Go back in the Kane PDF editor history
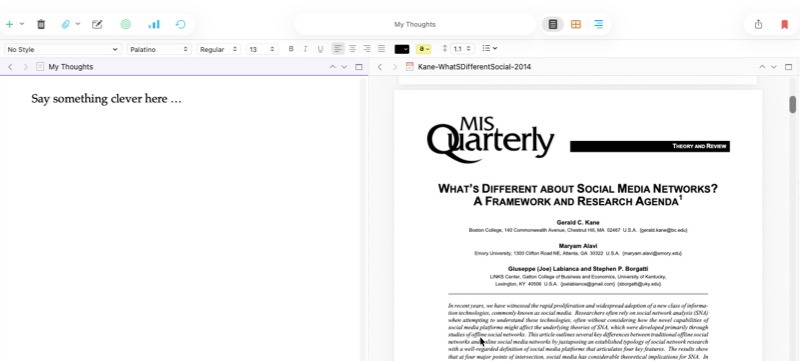Viewport: 800px width, 361px height. point(380,67)
